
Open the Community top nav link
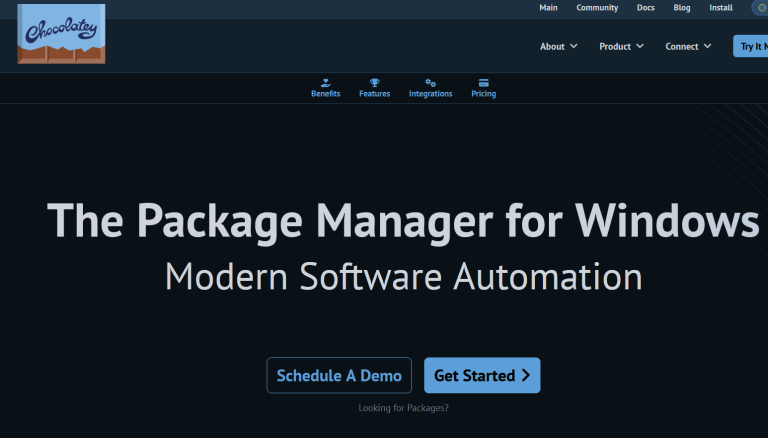tap(597, 8)
